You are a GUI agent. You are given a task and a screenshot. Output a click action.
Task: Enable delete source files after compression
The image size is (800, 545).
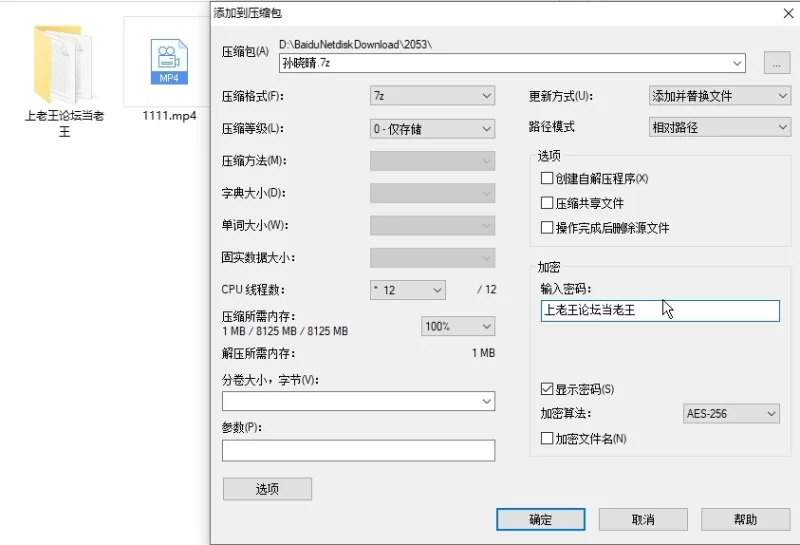click(x=547, y=228)
